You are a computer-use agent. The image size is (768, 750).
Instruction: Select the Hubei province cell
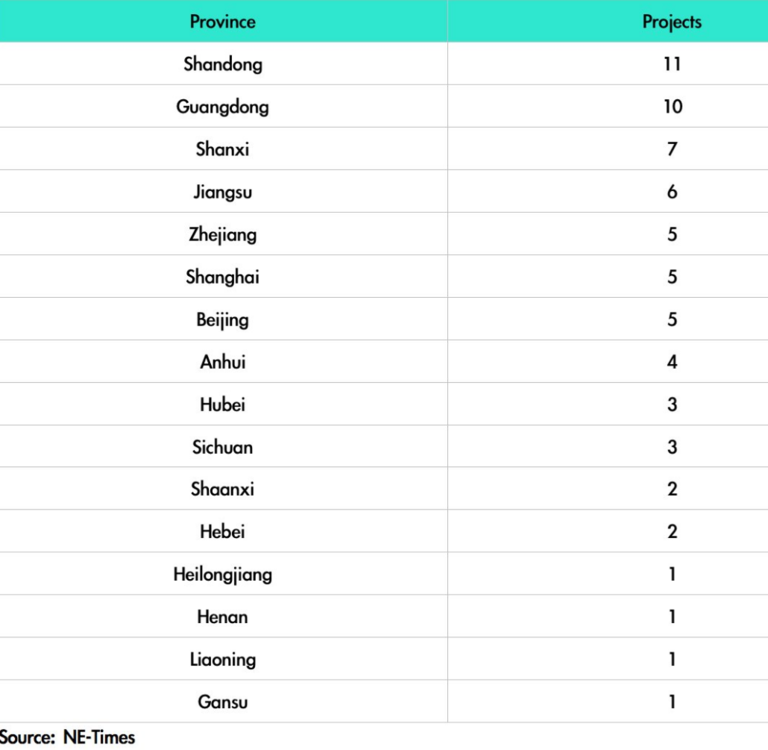click(223, 405)
